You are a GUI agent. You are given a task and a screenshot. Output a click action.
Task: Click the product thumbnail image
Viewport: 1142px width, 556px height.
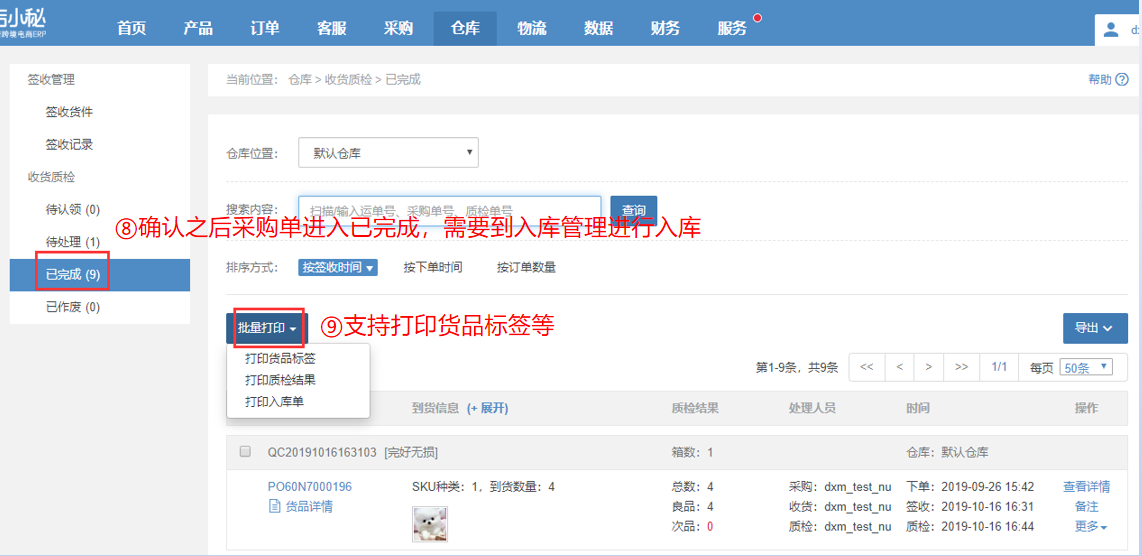click(430, 524)
